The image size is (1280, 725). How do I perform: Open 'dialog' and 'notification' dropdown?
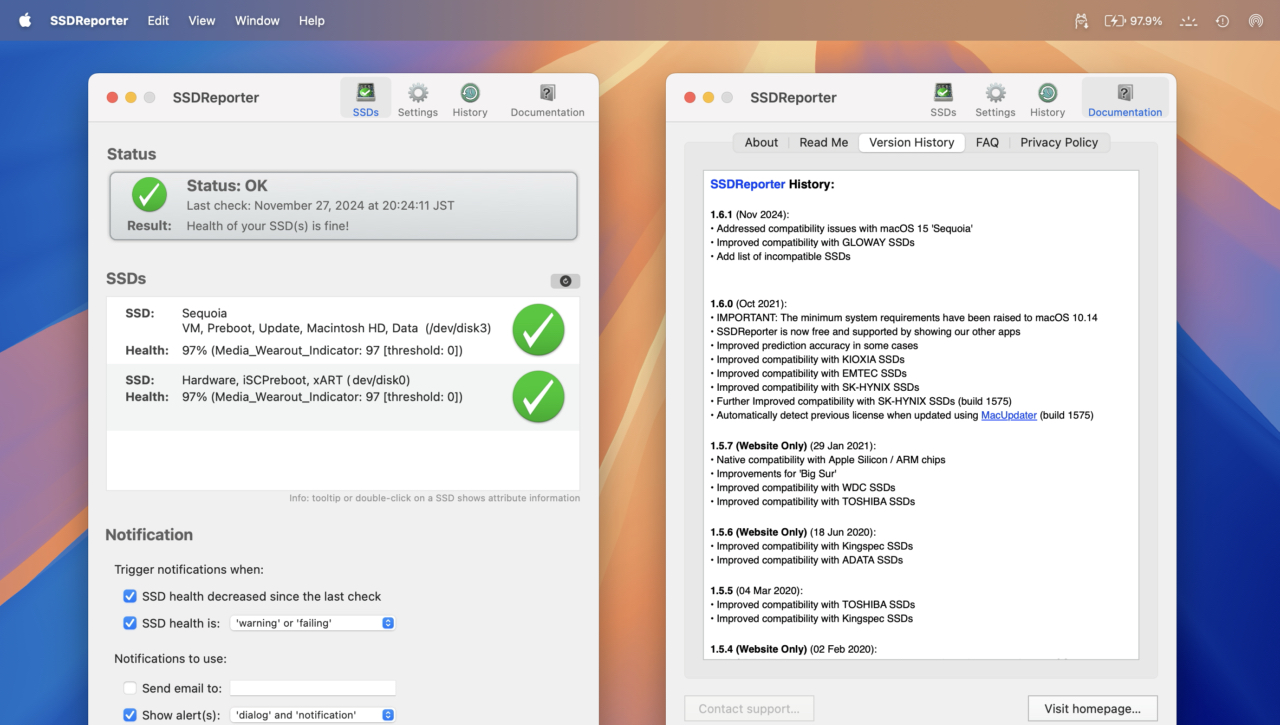coord(312,715)
